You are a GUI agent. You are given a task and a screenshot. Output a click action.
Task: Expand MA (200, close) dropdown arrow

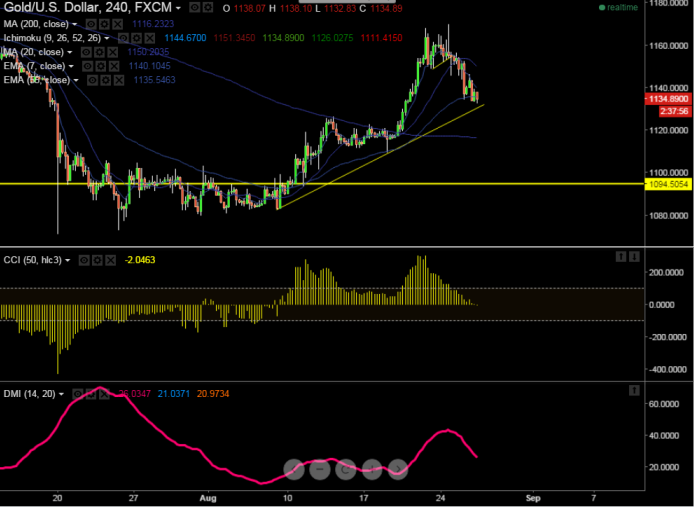coord(74,24)
